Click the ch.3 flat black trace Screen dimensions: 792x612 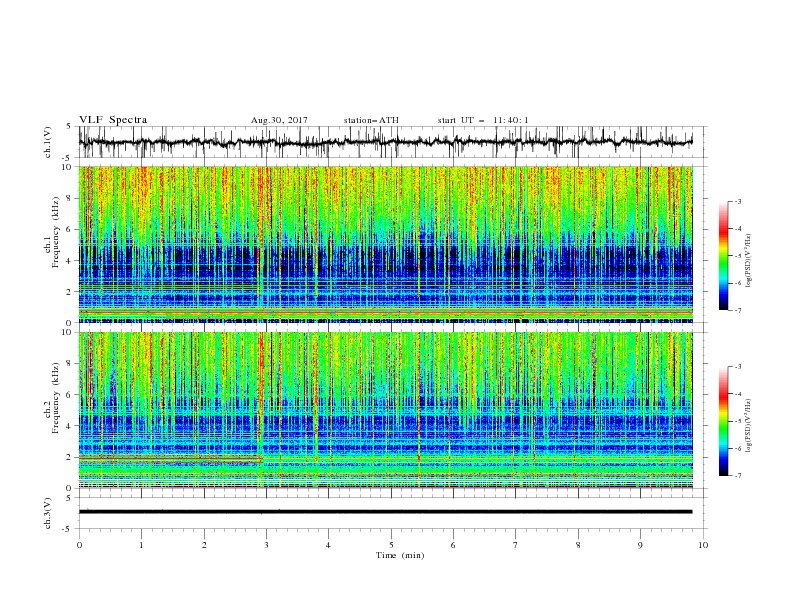click(x=385, y=512)
